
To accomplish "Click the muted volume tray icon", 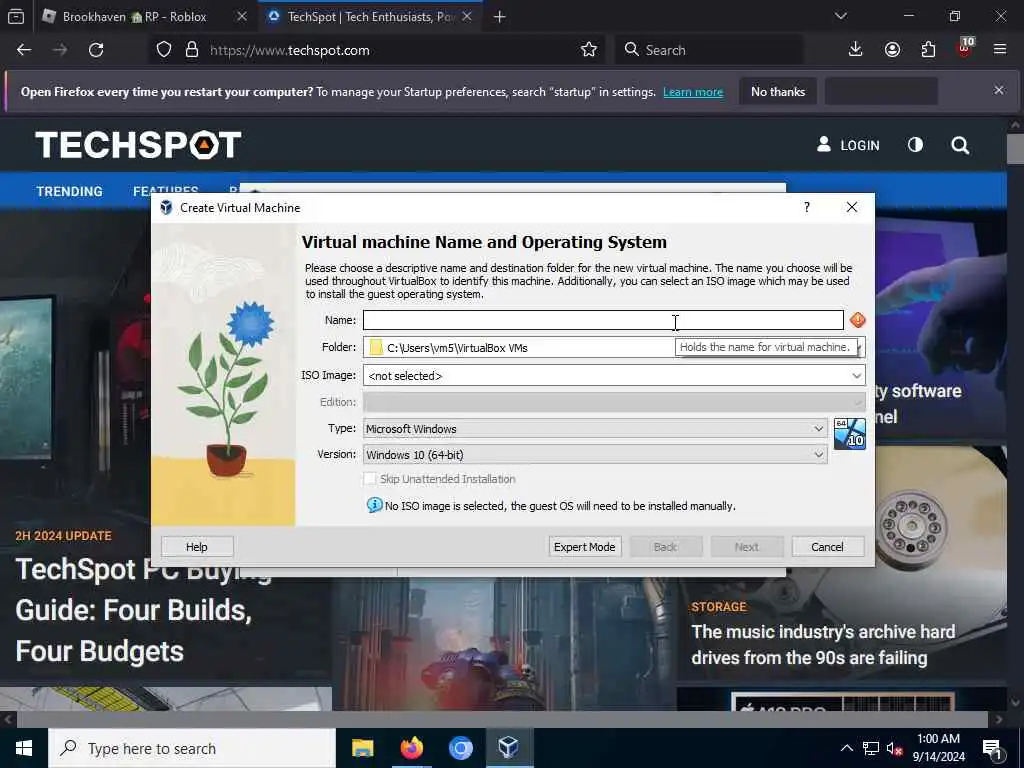I will pyautogui.click(x=894, y=748).
